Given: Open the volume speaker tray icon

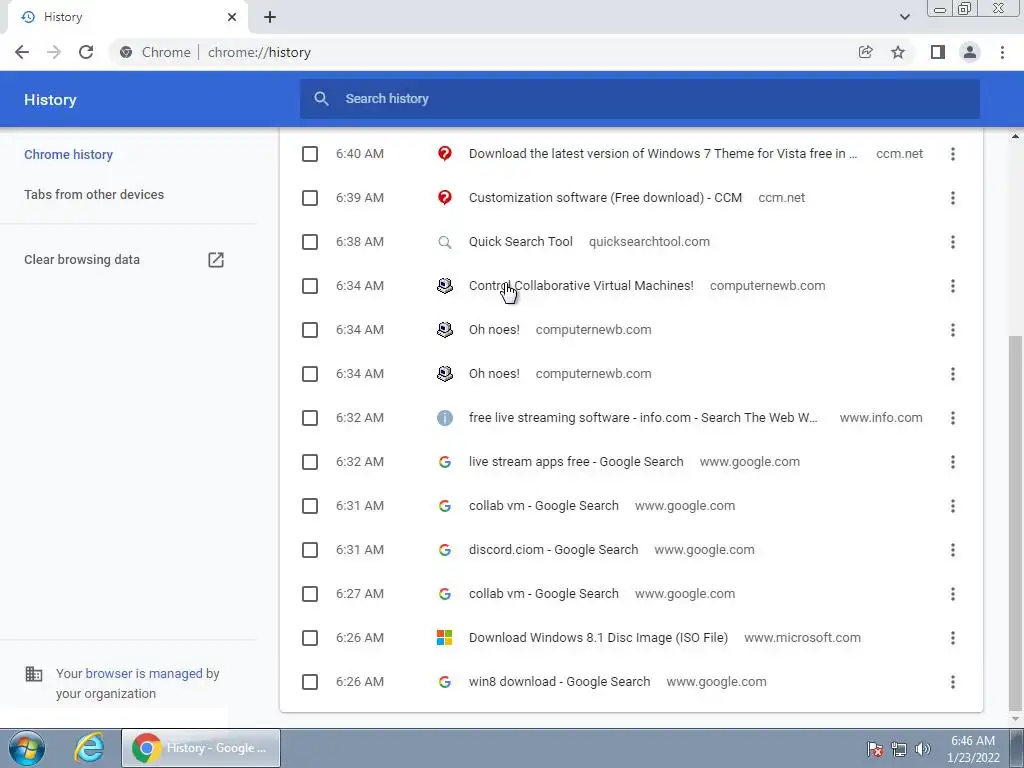Looking at the screenshot, I should pos(922,749).
